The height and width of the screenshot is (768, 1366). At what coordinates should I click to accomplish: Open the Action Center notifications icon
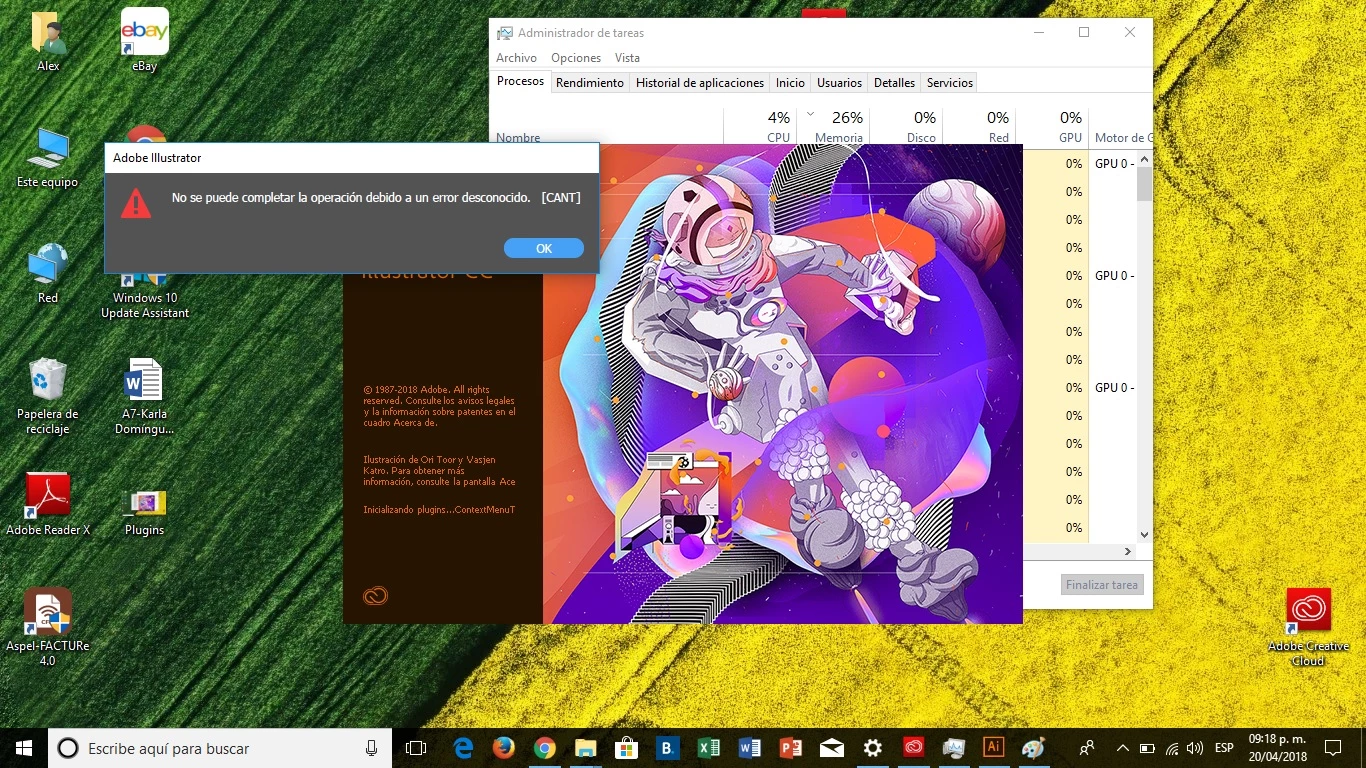[1332, 748]
